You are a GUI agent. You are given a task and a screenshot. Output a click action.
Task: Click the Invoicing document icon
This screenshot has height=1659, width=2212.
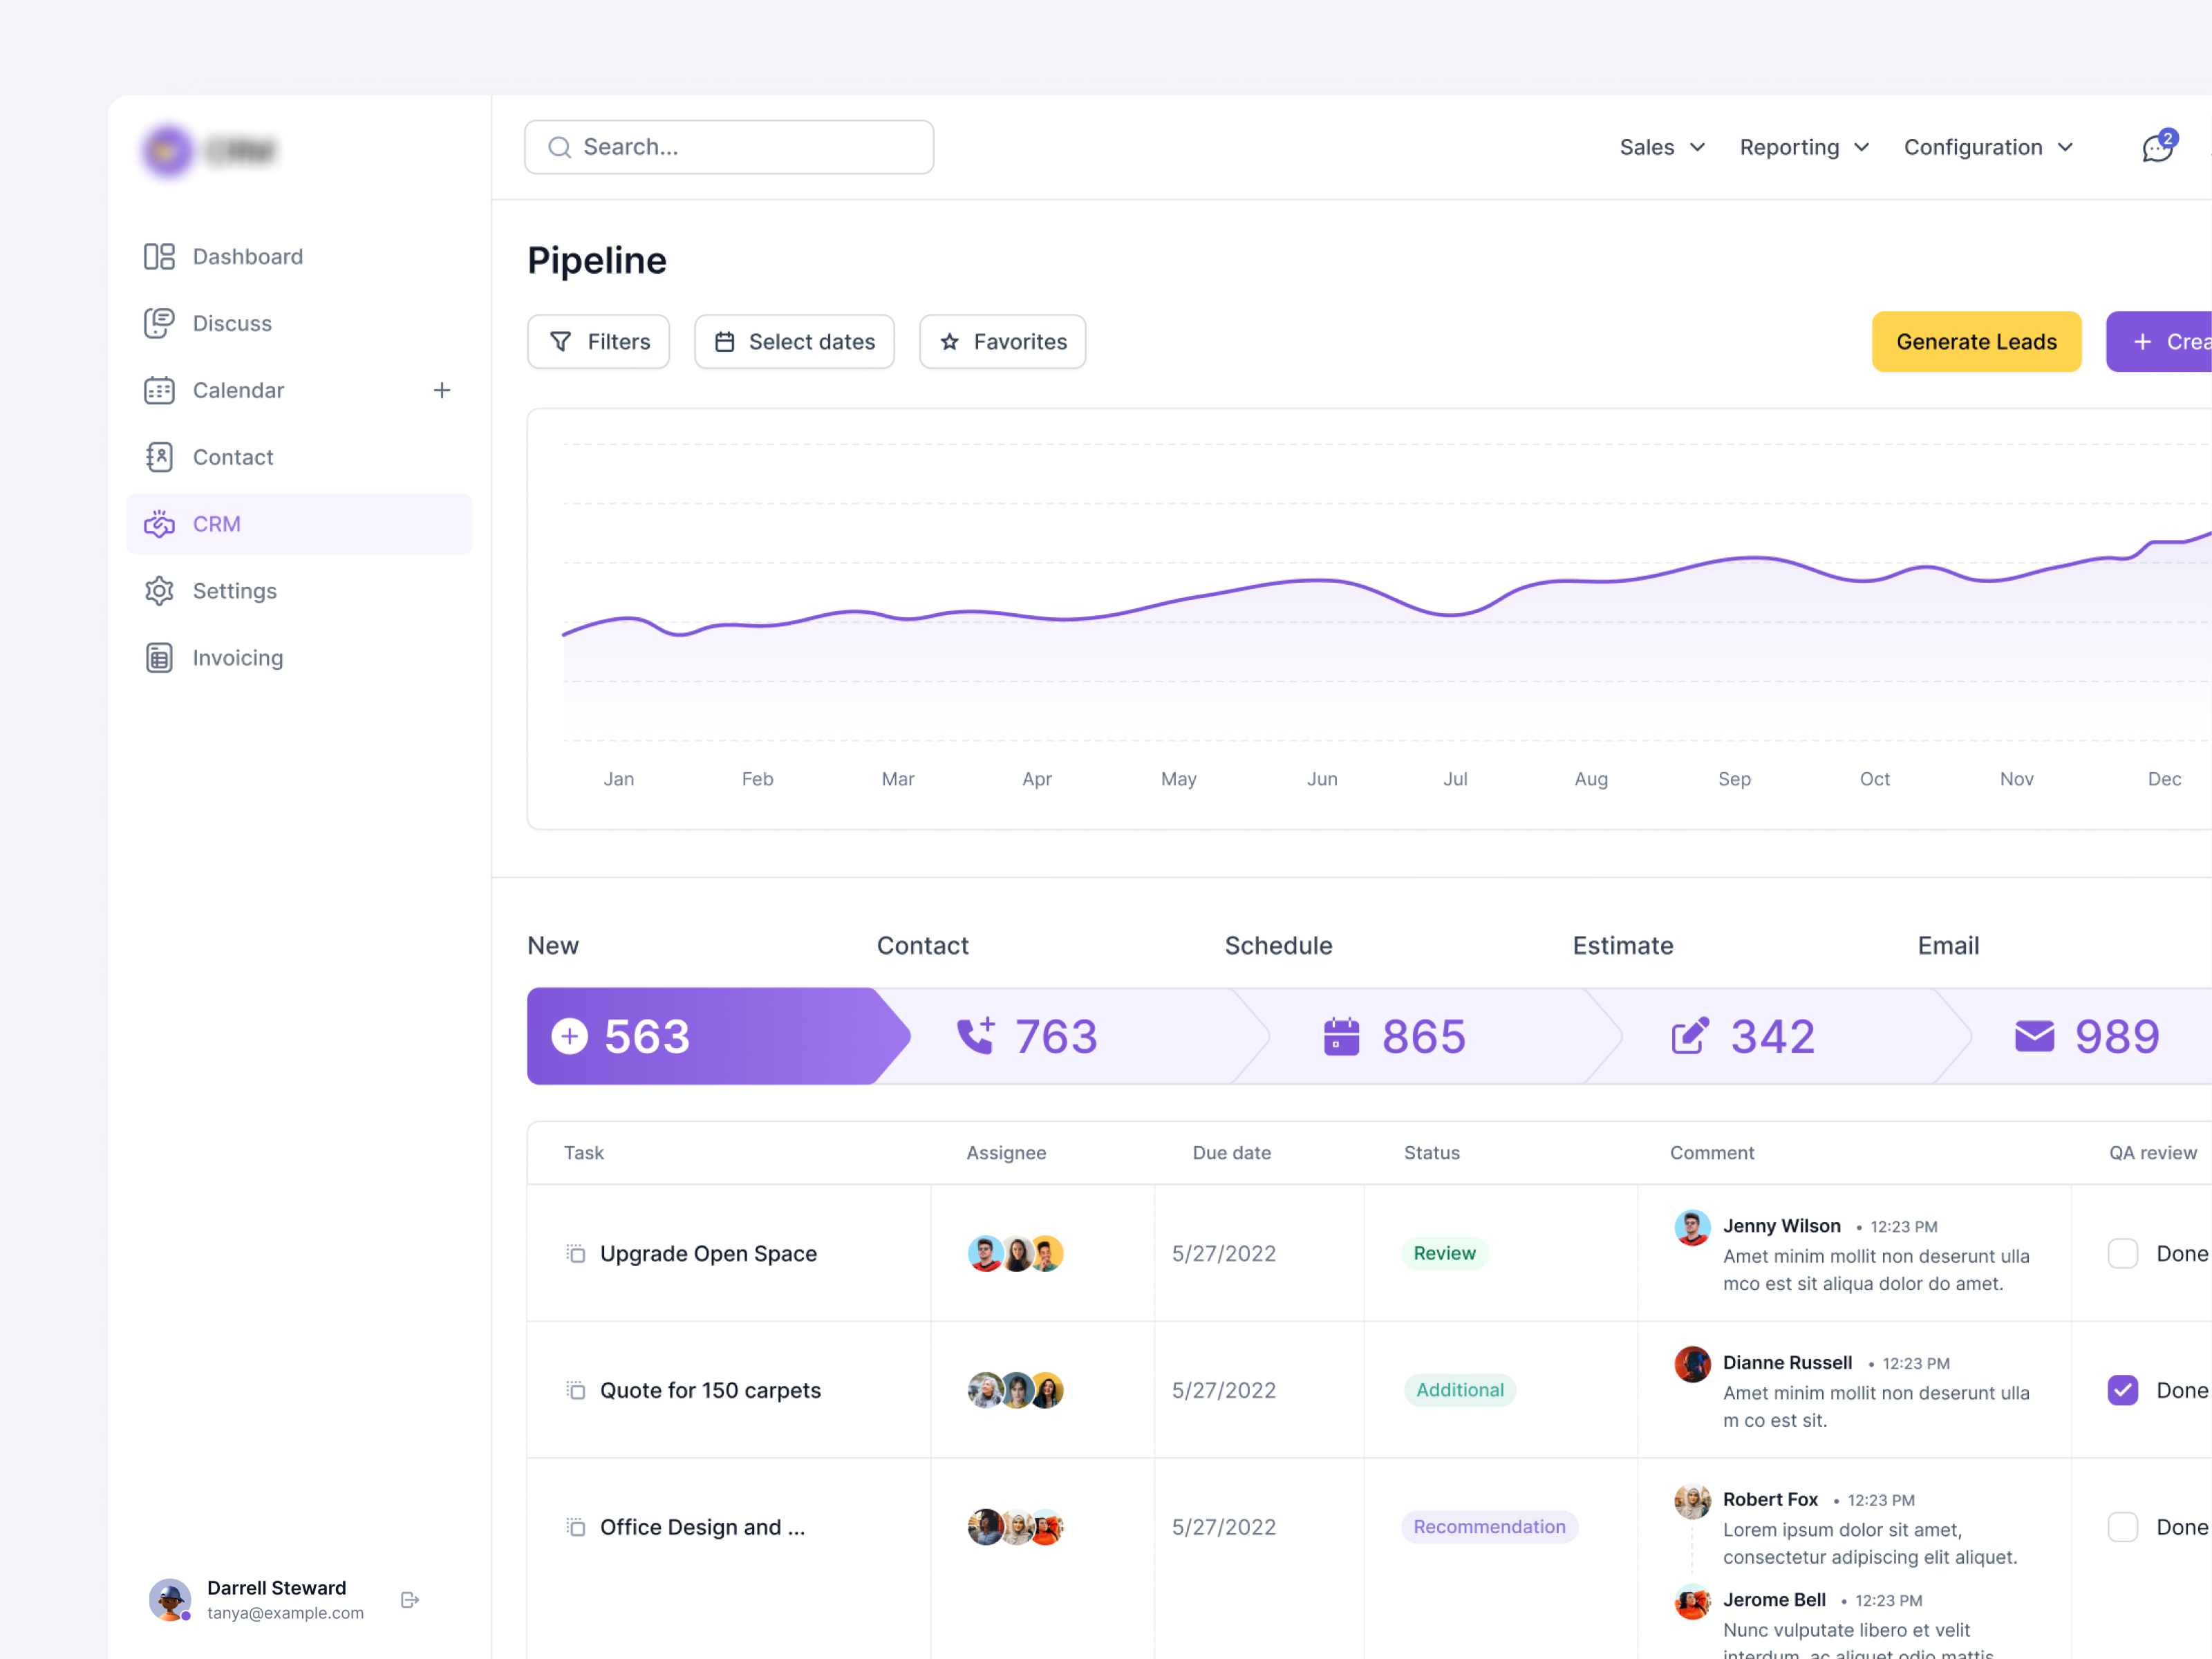(160, 657)
